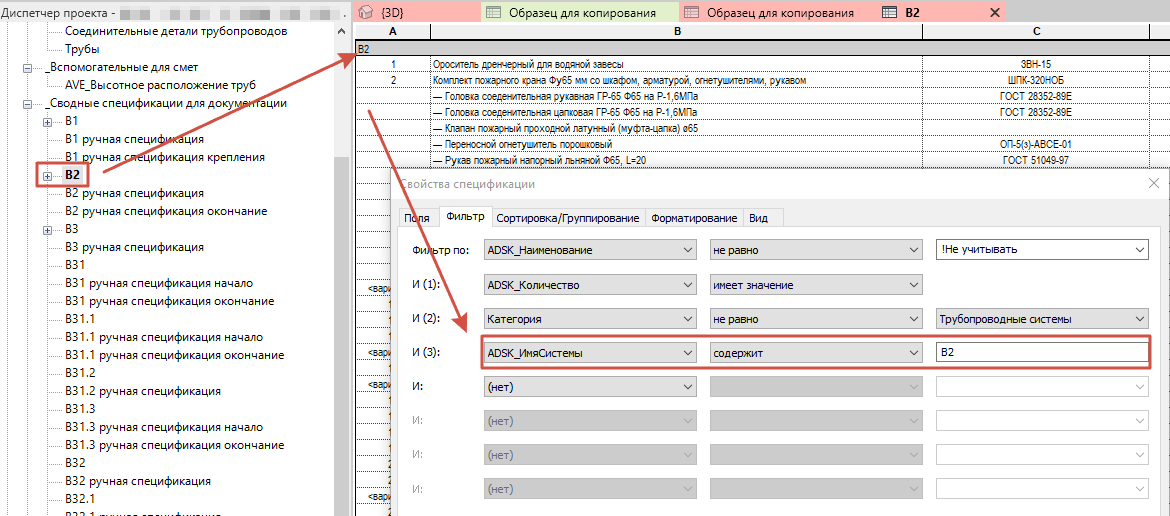
Task: Select B31.1 ручная спецификация окончание
Action: [x=174, y=355]
